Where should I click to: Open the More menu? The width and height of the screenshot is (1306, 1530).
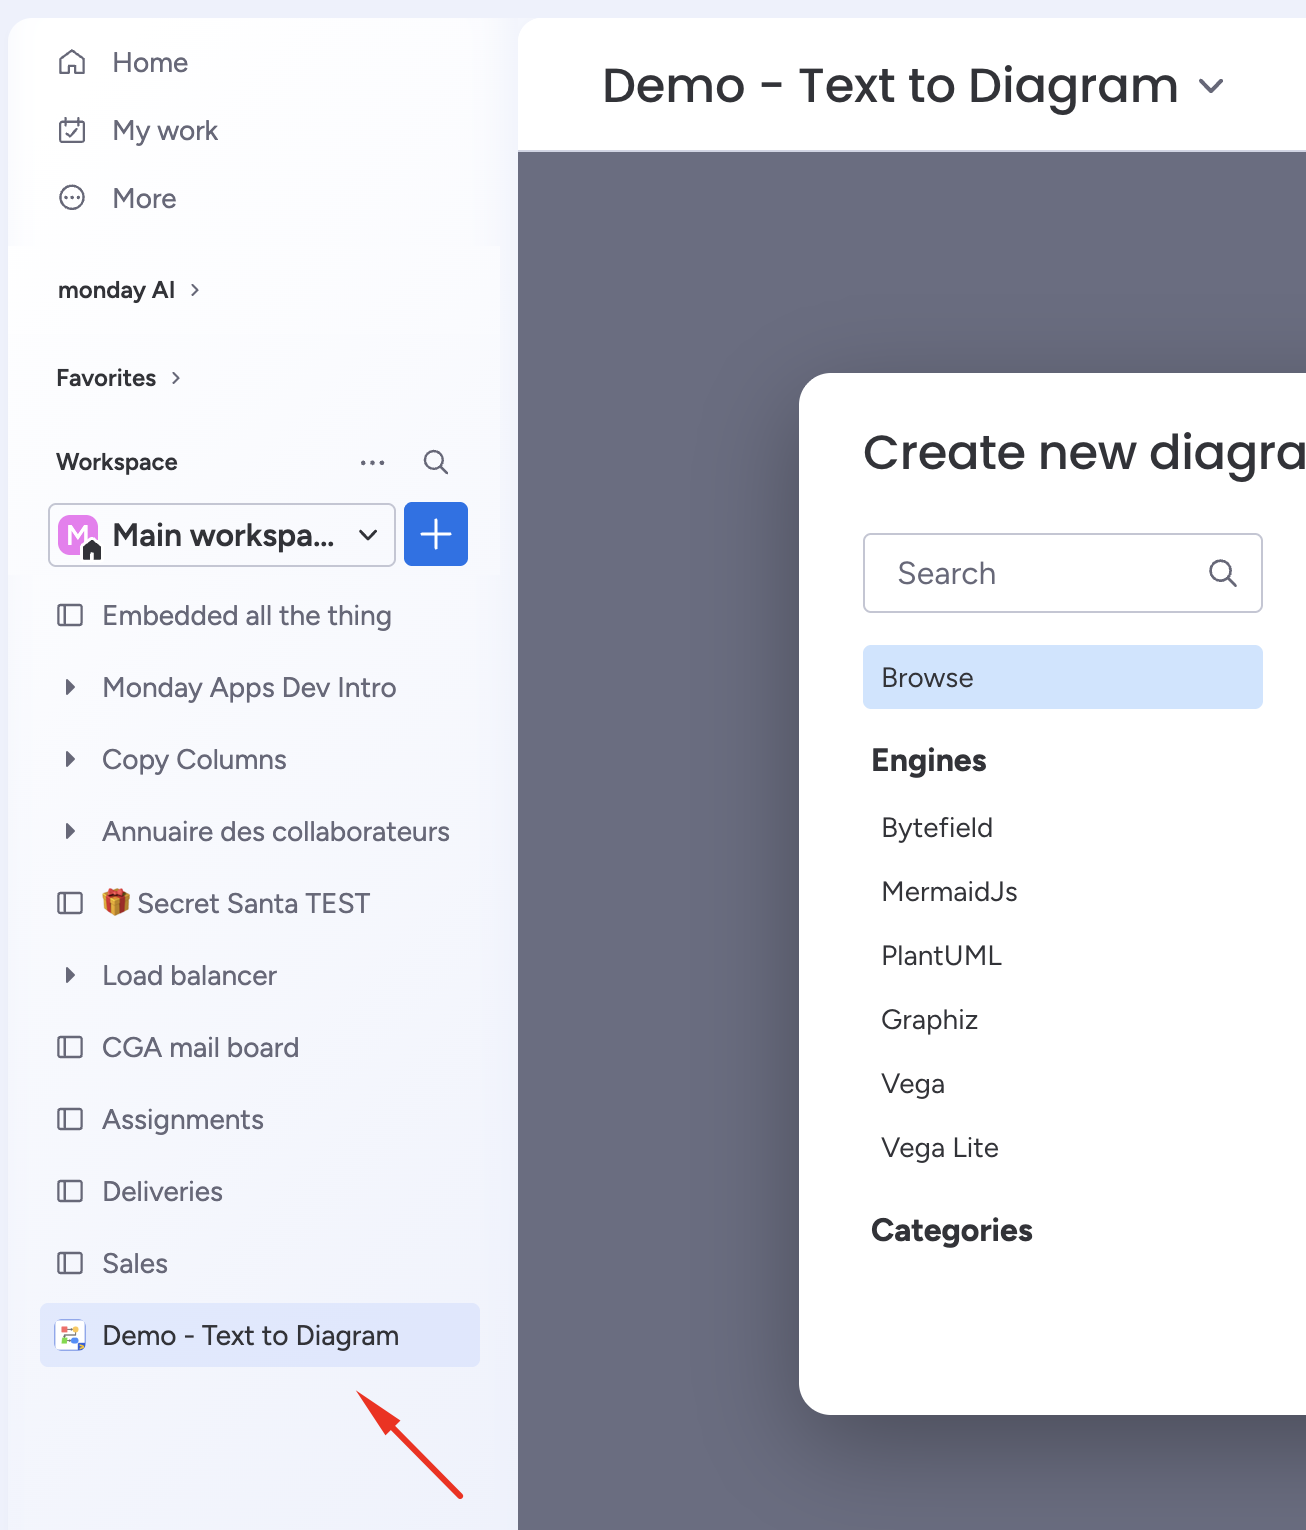(x=145, y=198)
